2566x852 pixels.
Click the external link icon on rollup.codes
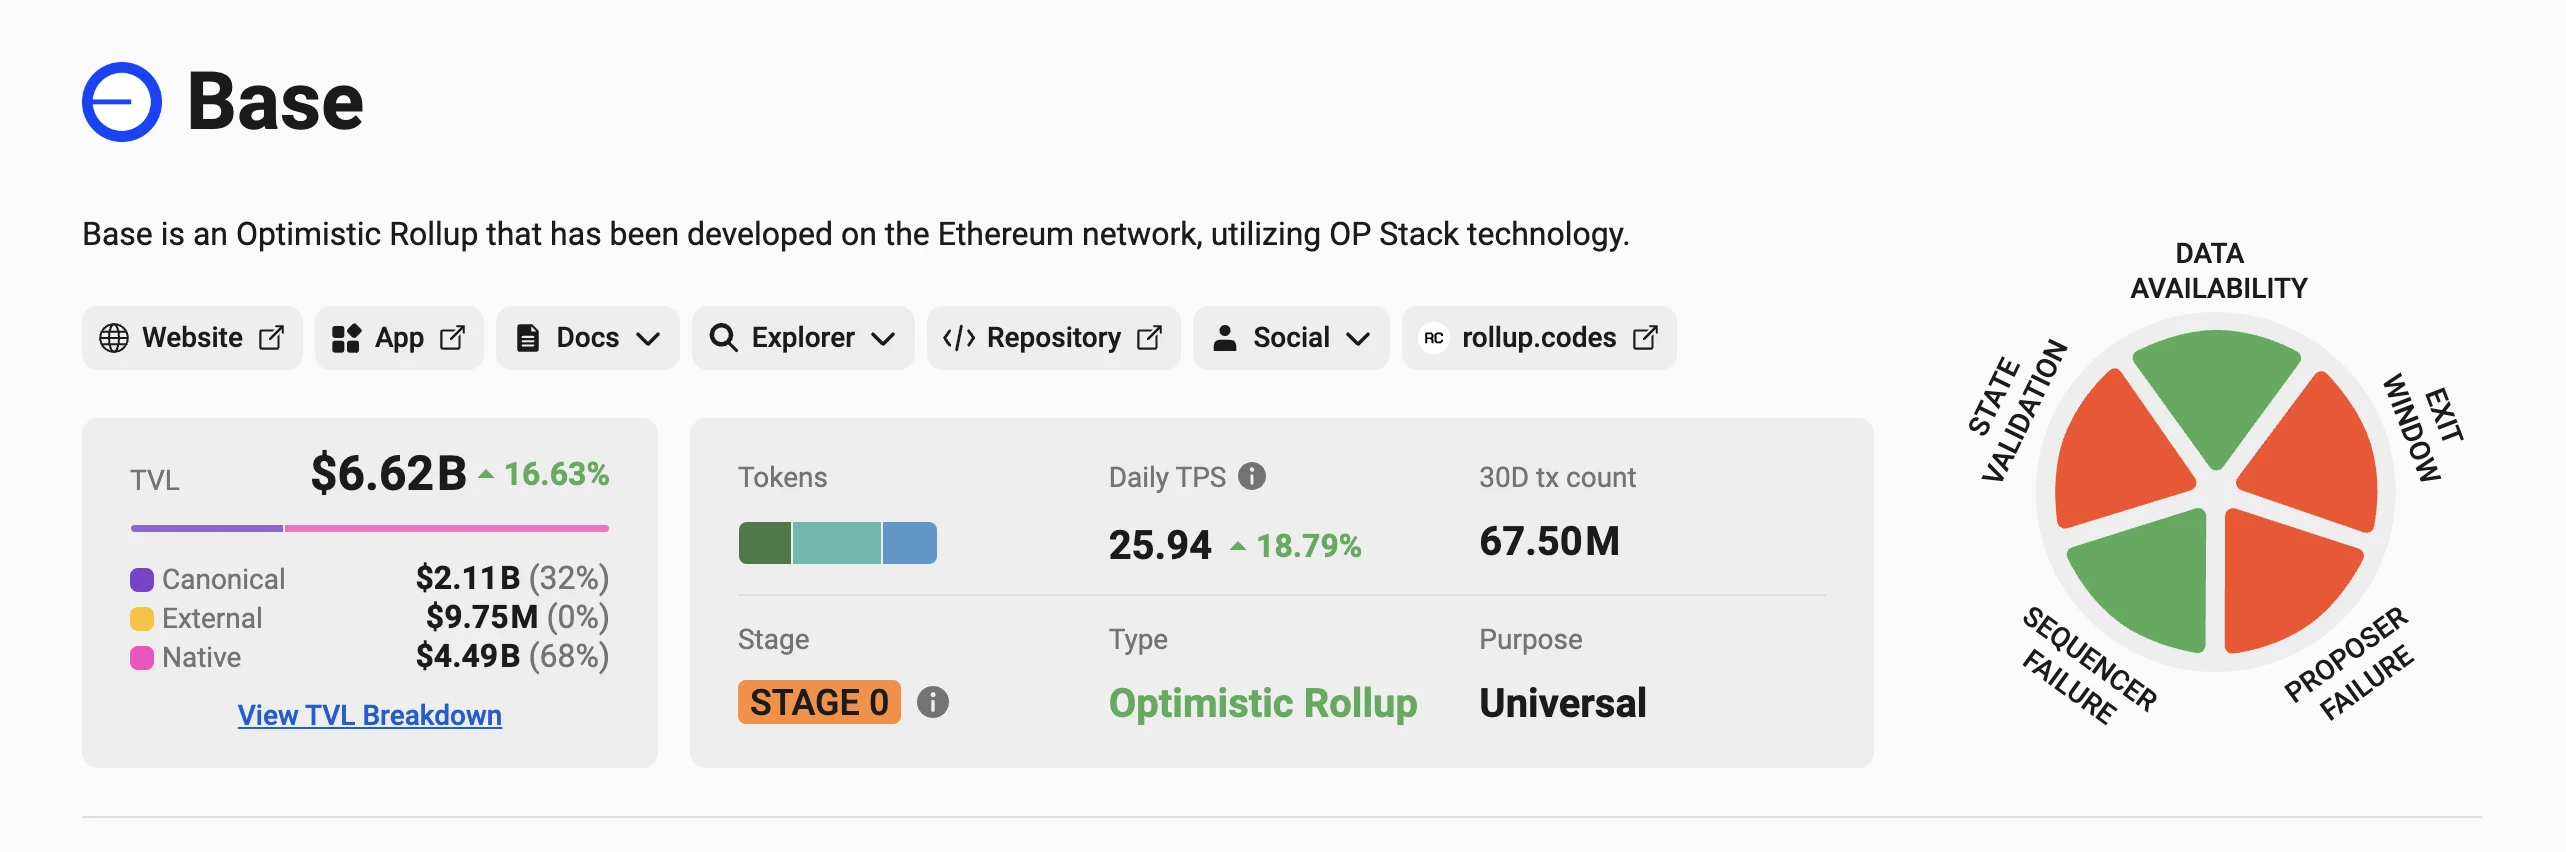coord(1645,338)
